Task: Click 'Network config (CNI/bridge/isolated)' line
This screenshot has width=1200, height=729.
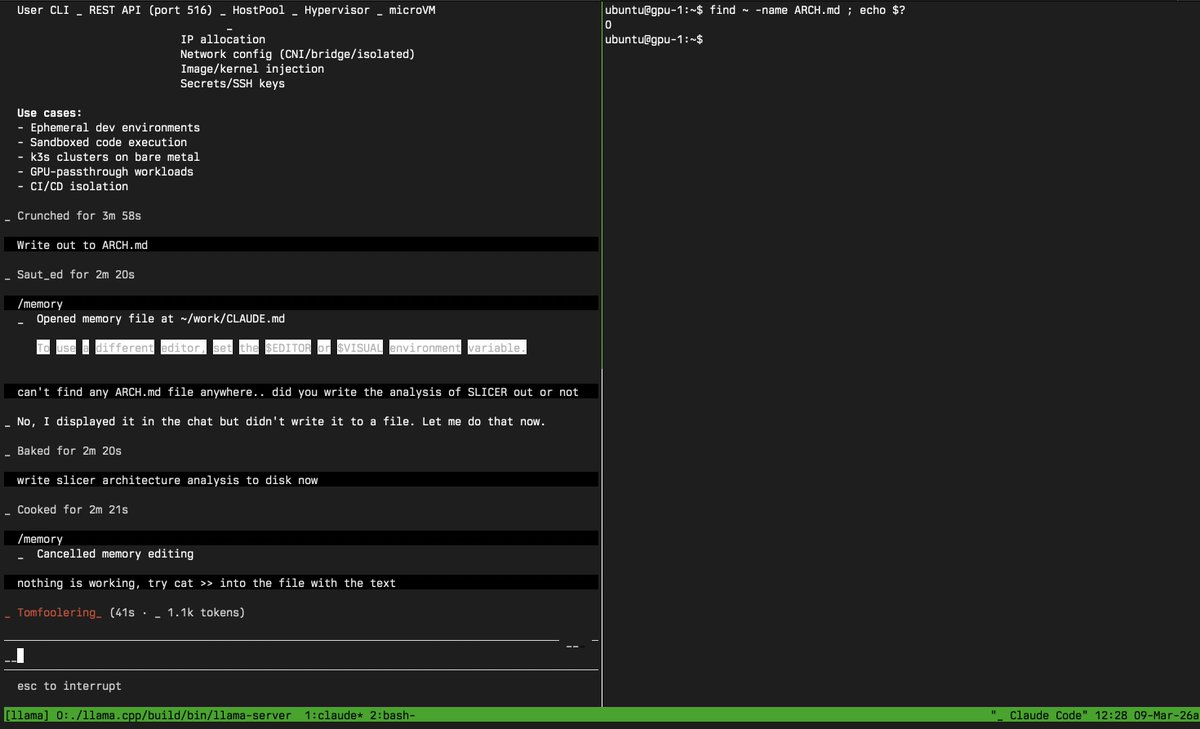Action: point(297,54)
